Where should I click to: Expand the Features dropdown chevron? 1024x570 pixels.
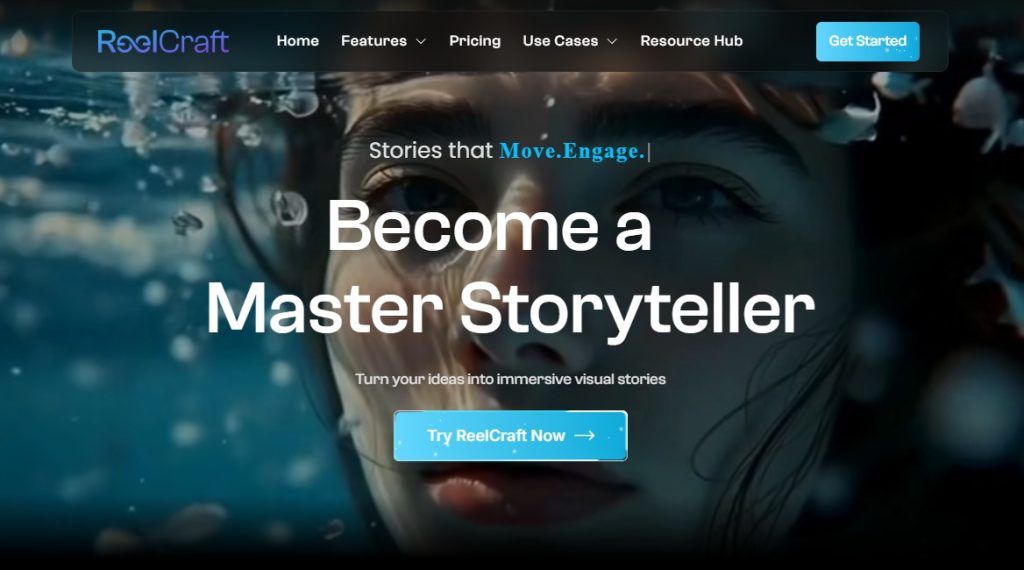pyautogui.click(x=421, y=41)
